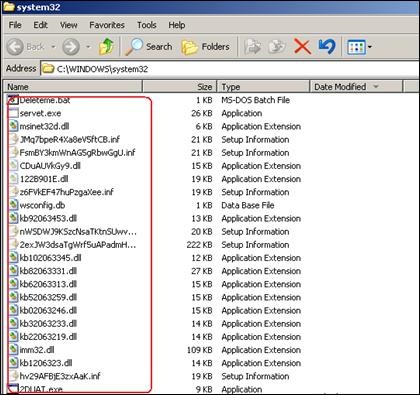Toggle the Folders pane
Viewport: 420px width, 395px height.
tap(205, 47)
